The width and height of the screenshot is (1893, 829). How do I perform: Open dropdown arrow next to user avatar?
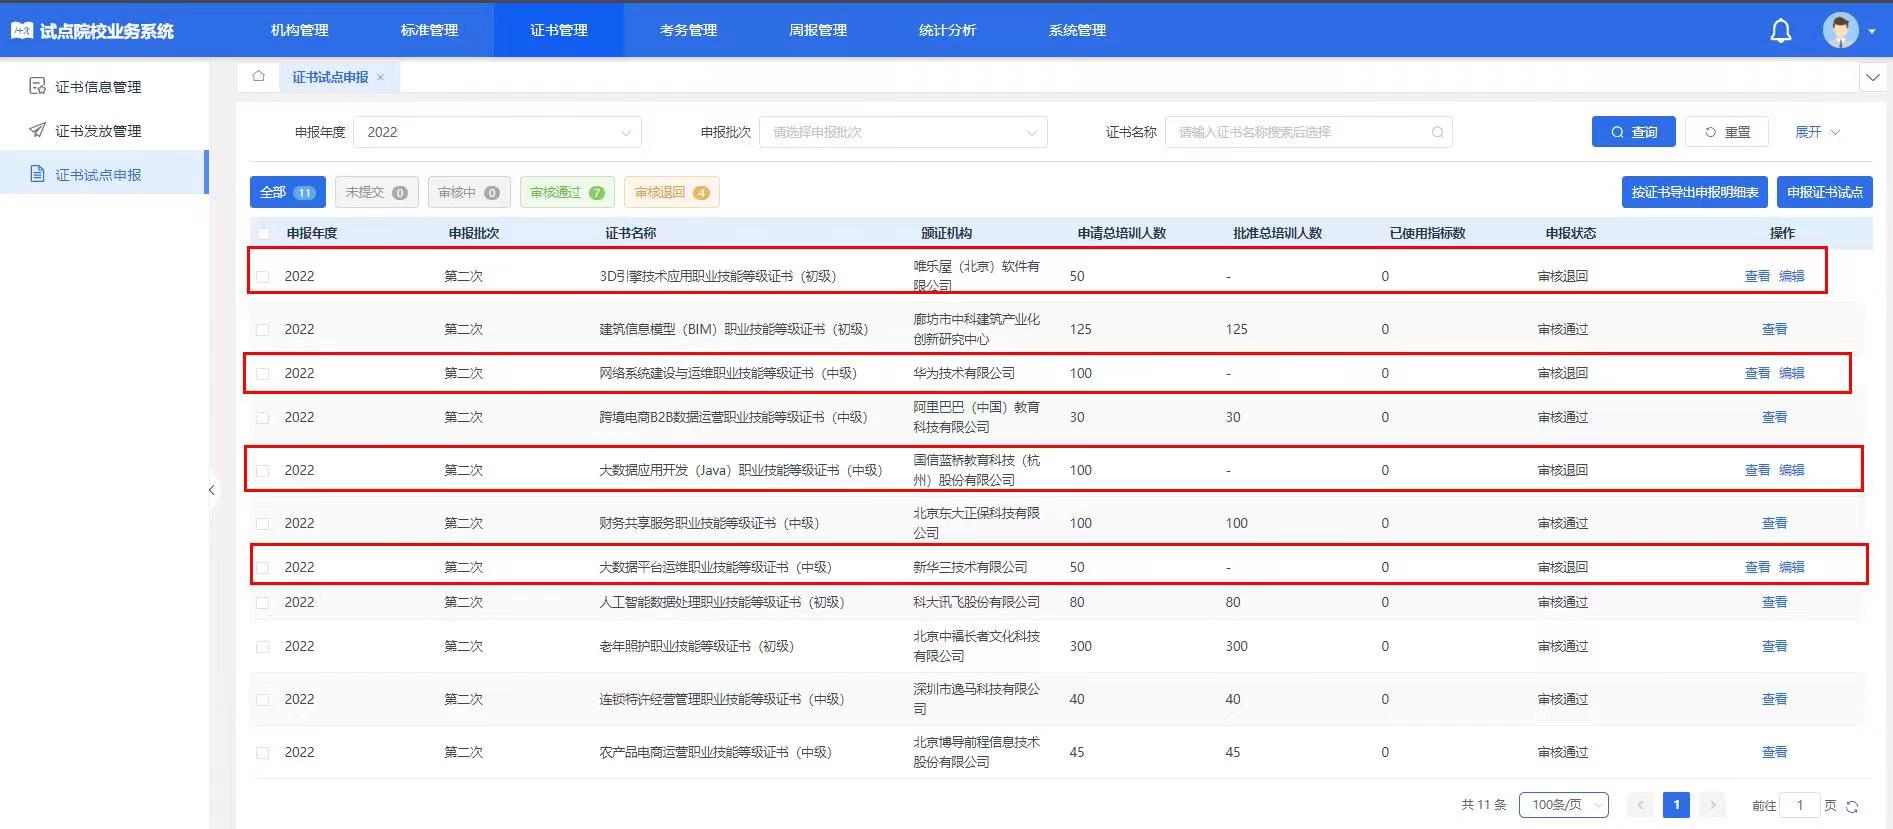[1872, 31]
